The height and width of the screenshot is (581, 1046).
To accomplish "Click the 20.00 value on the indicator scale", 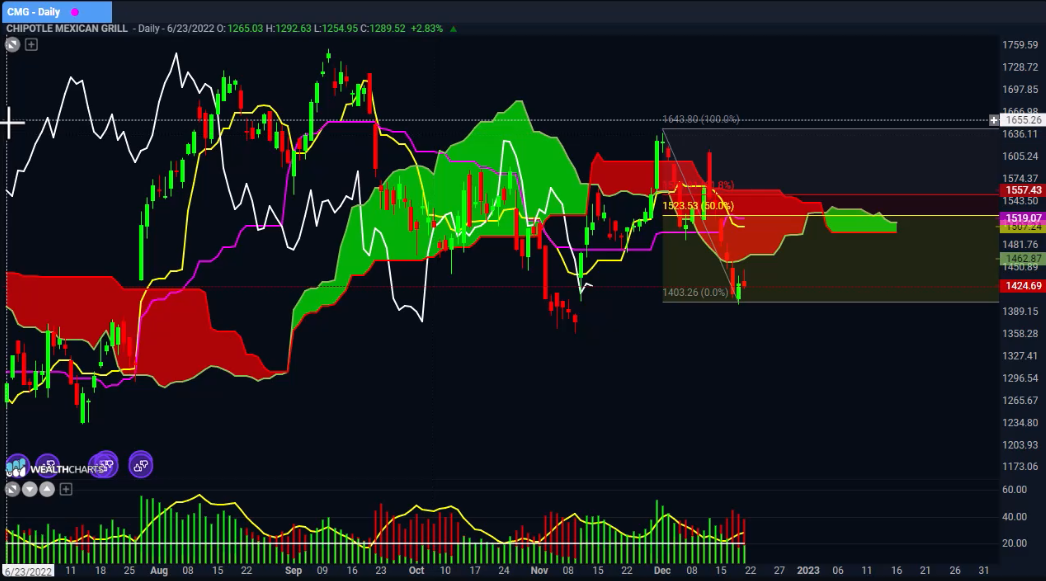I will 1014,543.
